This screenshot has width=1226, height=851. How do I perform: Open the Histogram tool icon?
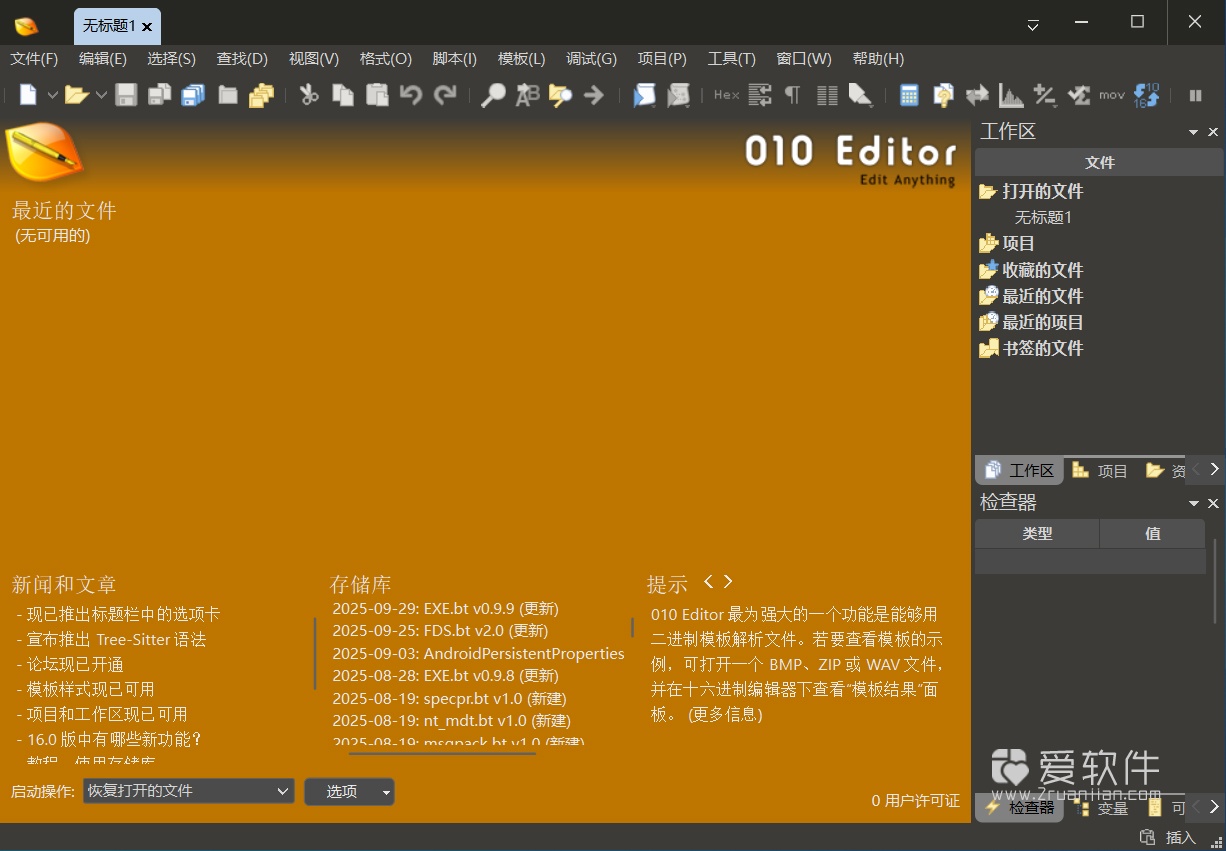click(1010, 95)
